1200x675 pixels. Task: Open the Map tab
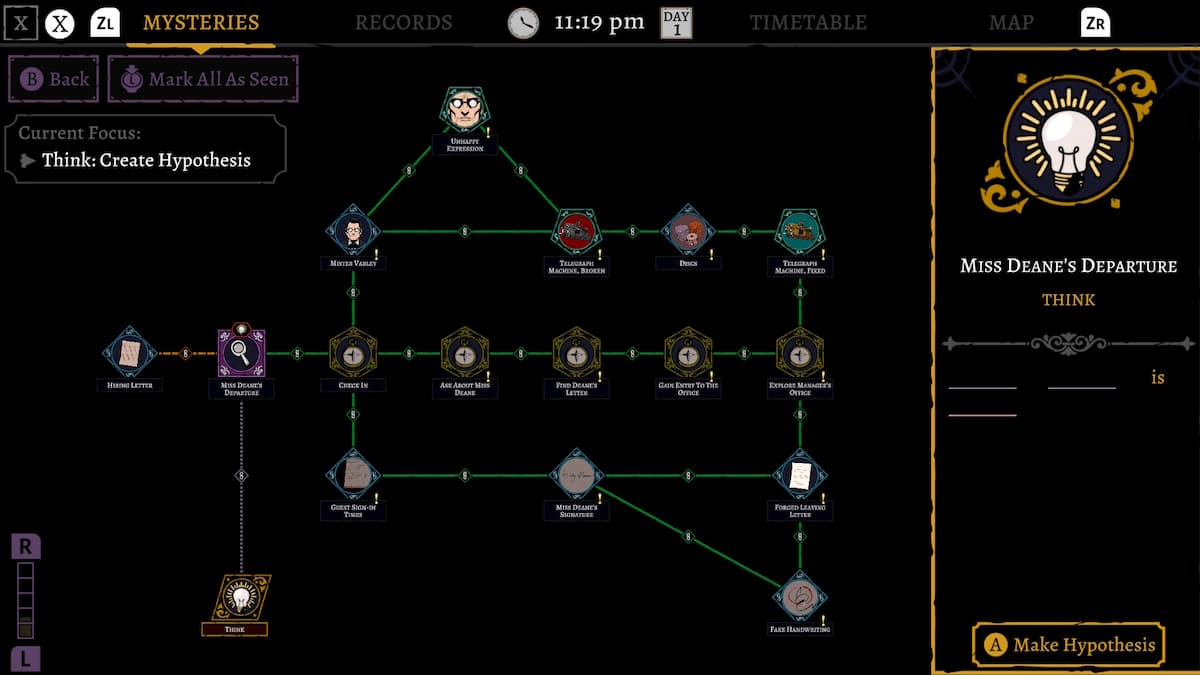pyautogui.click(x=1011, y=22)
